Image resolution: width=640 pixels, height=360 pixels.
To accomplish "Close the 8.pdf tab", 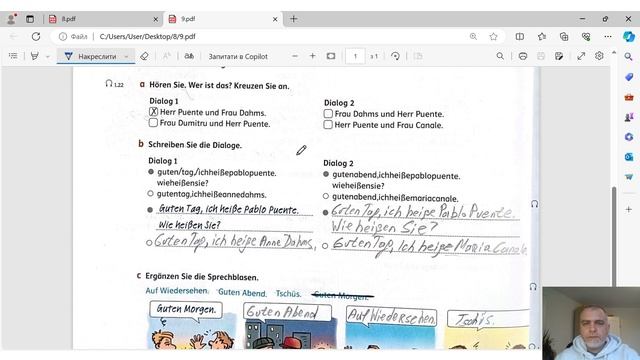I will tap(156, 19).
